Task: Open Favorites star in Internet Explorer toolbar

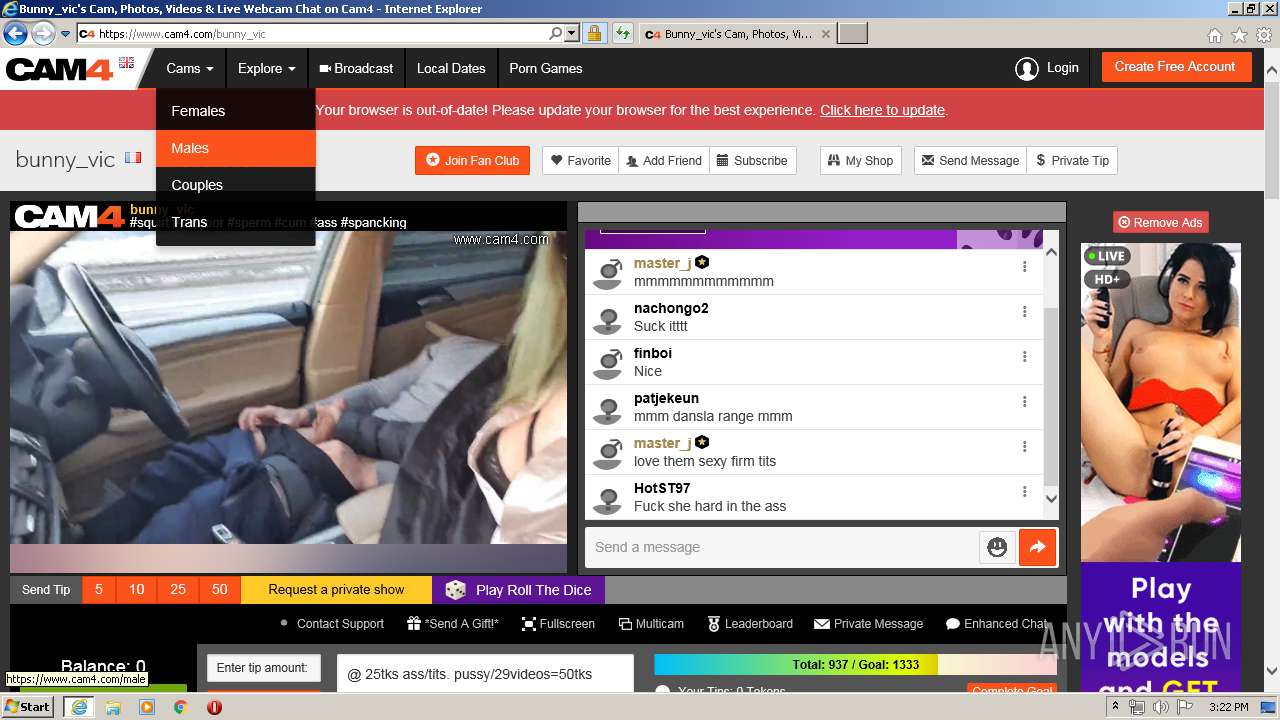Action: coord(1239,35)
